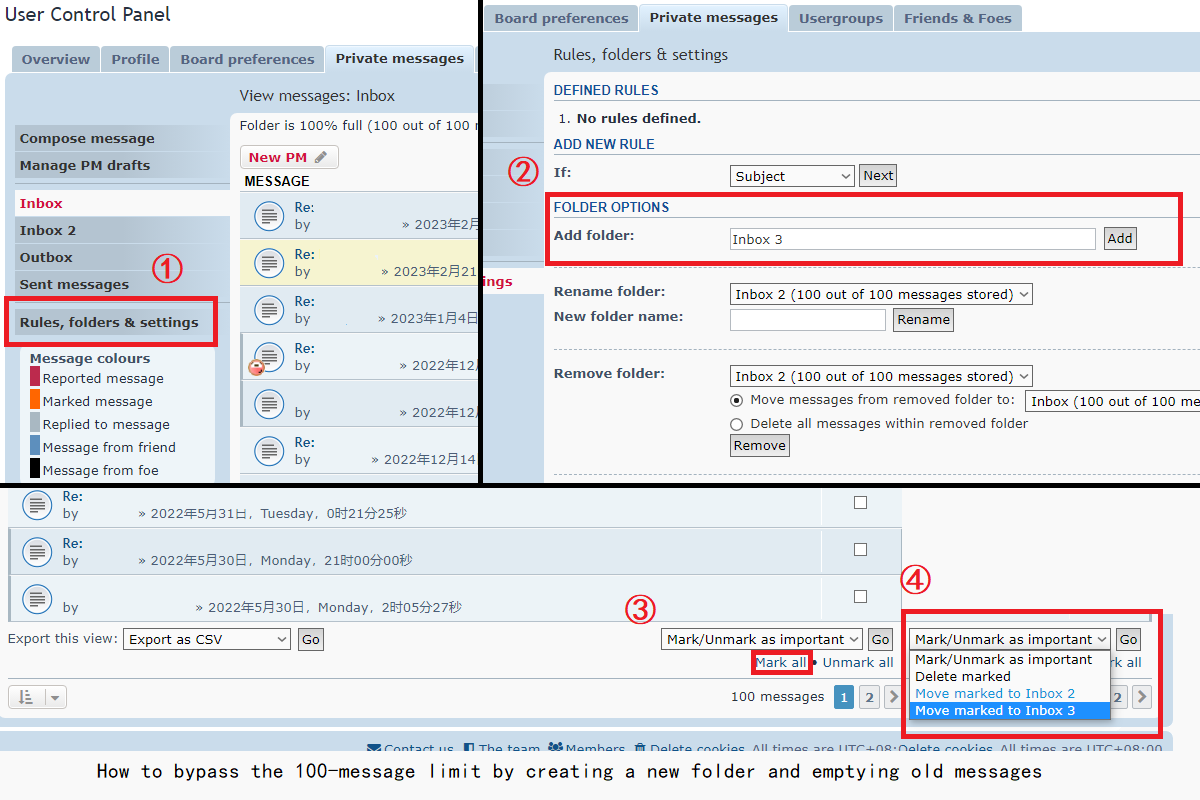
Task: Open the 'If' rule dropdown showing Subject
Action: [792, 176]
